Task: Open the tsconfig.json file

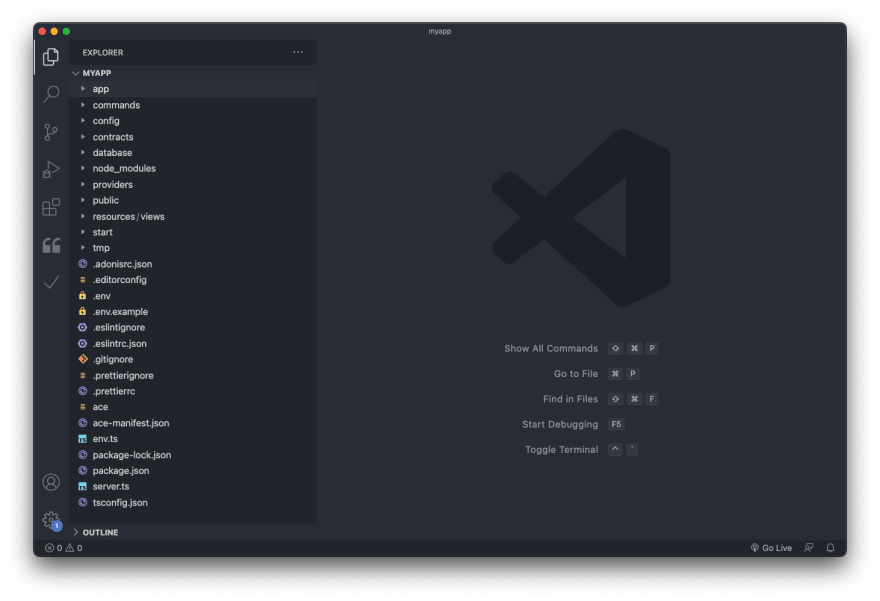Action: click(x=192, y=503)
